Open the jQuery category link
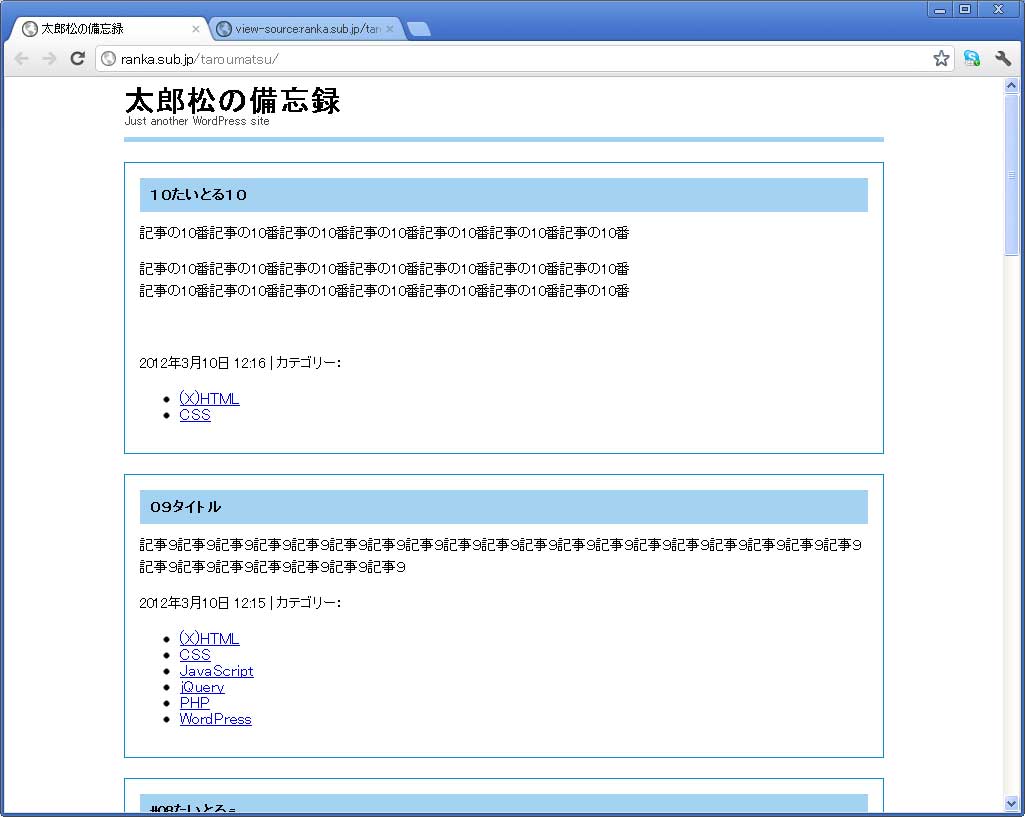The image size is (1025, 817). point(202,687)
